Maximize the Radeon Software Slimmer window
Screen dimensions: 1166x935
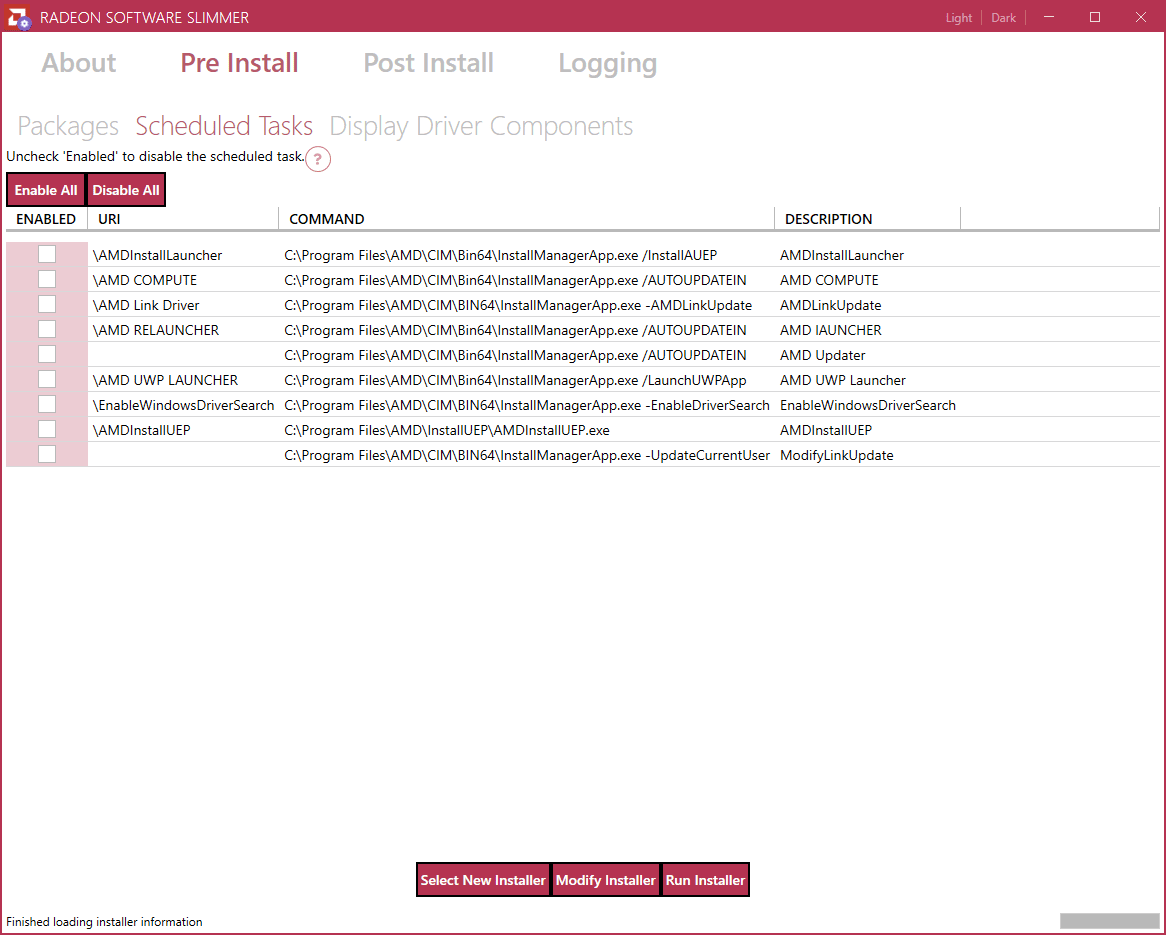point(1095,17)
